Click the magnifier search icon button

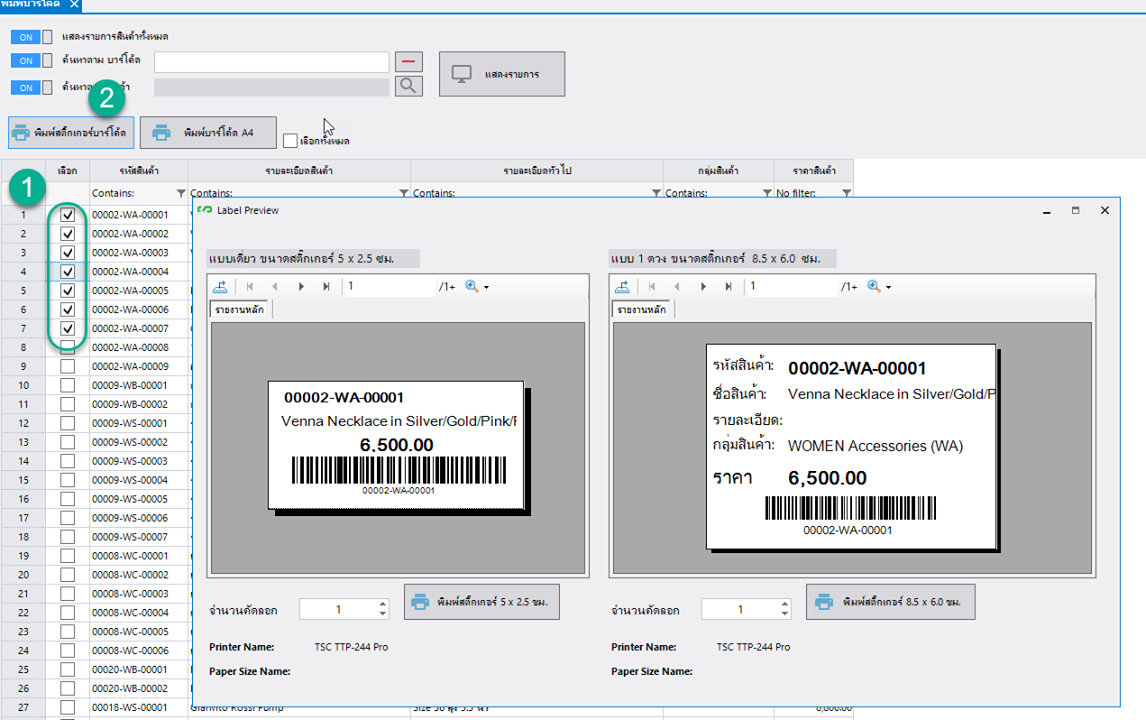point(408,86)
